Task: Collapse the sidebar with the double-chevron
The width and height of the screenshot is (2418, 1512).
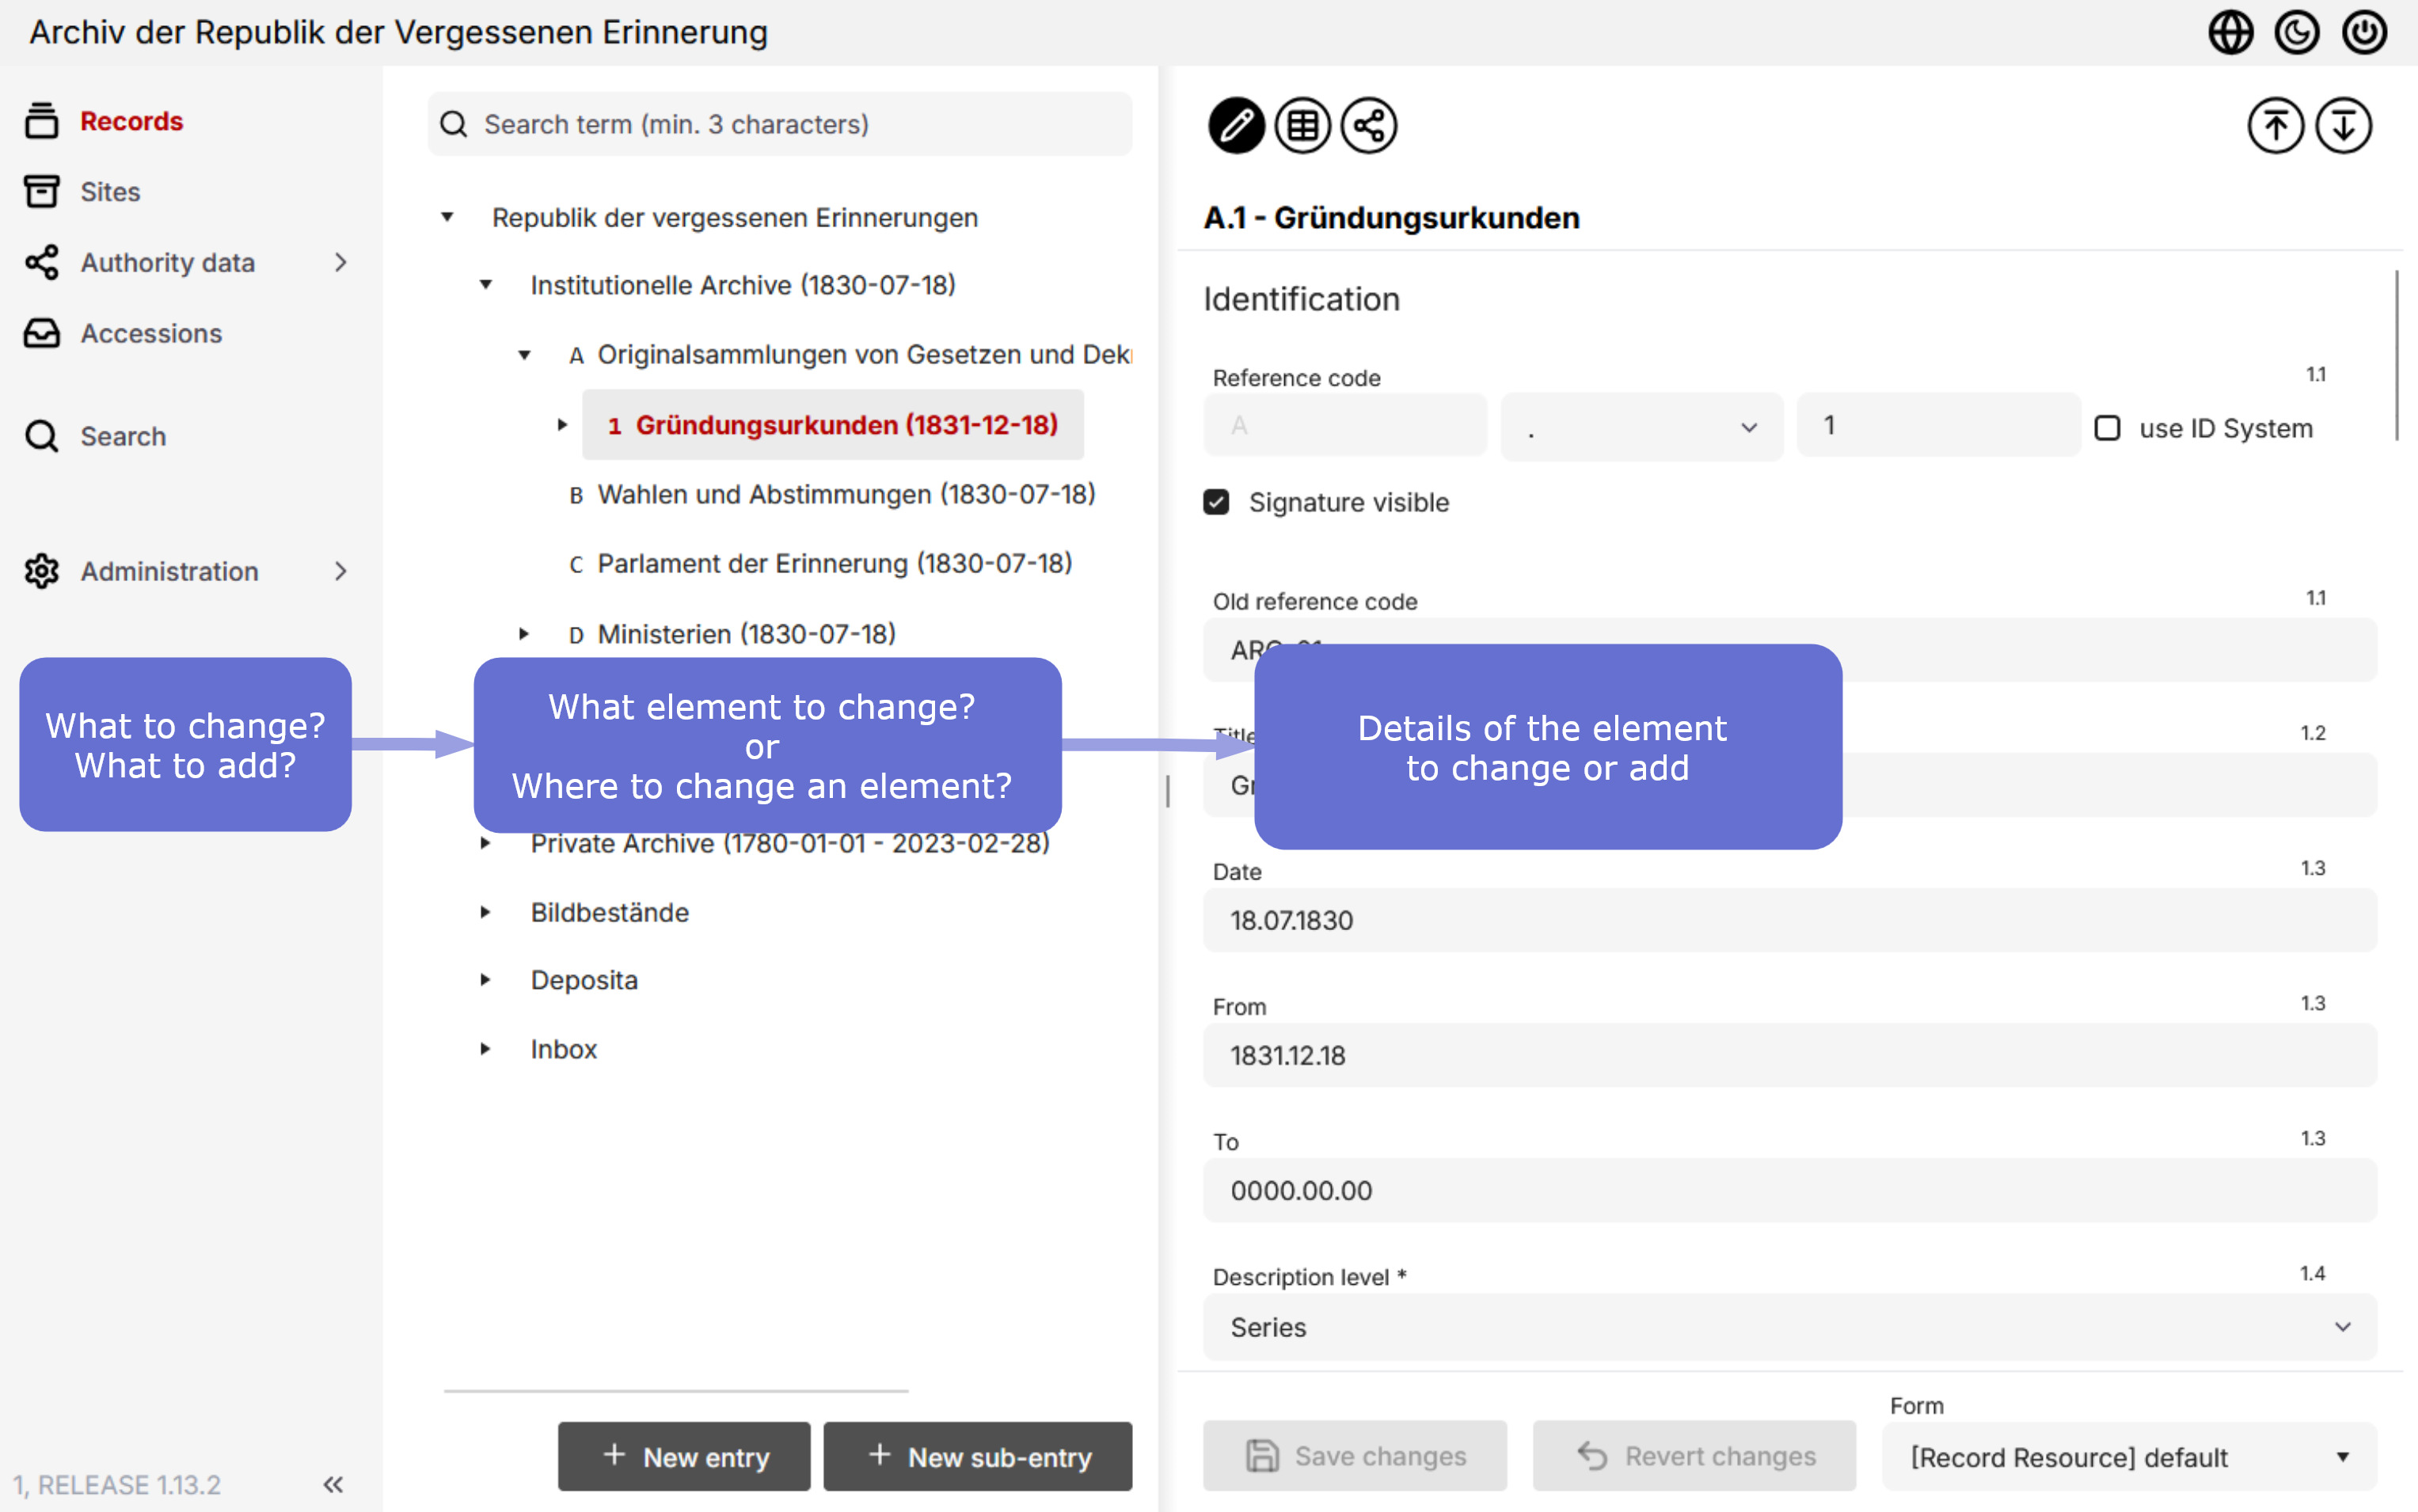Action: point(333,1485)
